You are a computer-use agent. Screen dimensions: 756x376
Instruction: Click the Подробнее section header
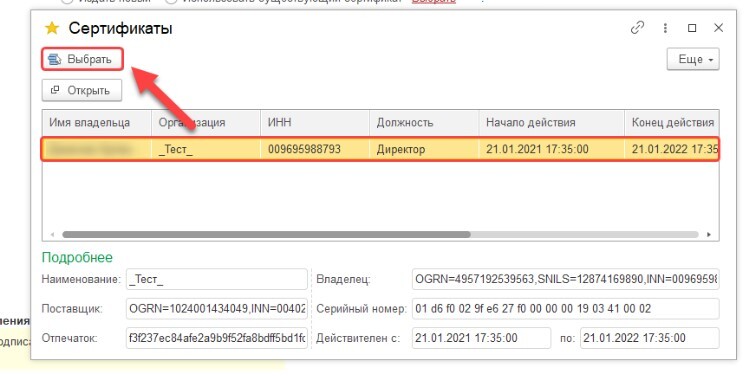coord(77,257)
